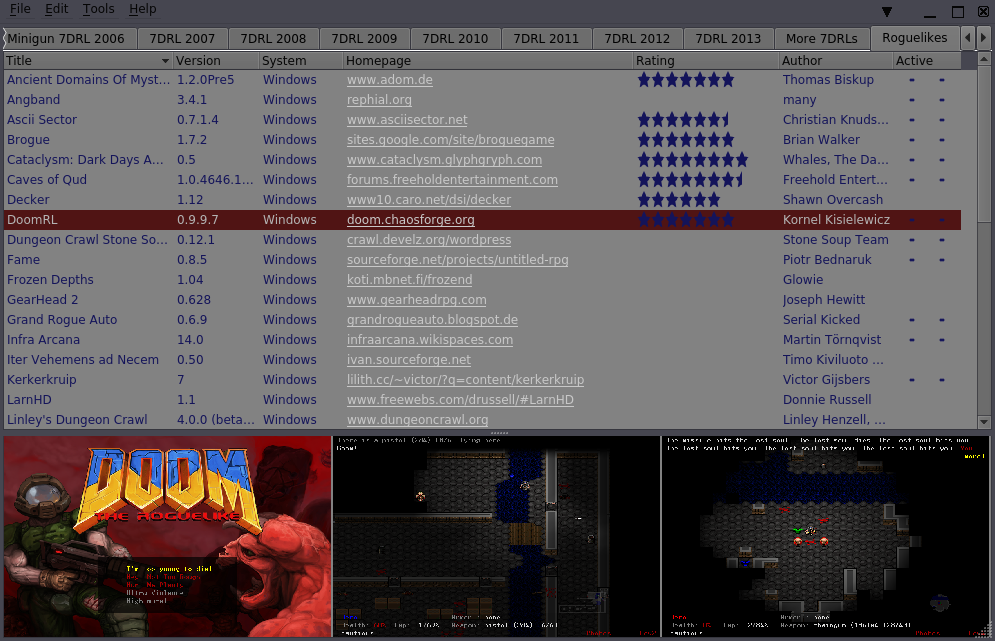Open the Help menu
Image resolution: width=995 pixels, height=641 pixels.
point(143,9)
